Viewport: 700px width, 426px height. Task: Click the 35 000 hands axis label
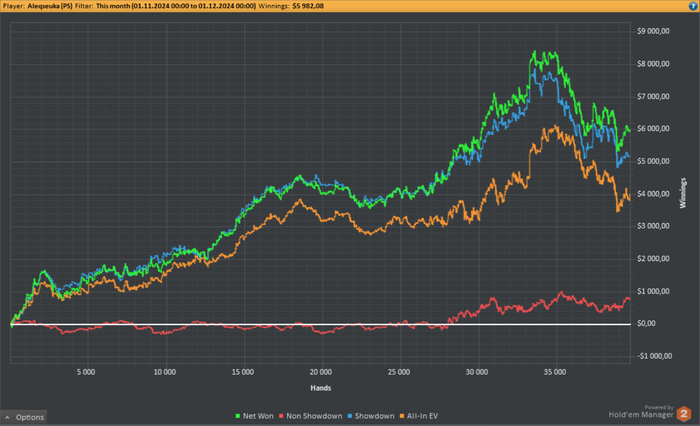pyautogui.click(x=555, y=372)
